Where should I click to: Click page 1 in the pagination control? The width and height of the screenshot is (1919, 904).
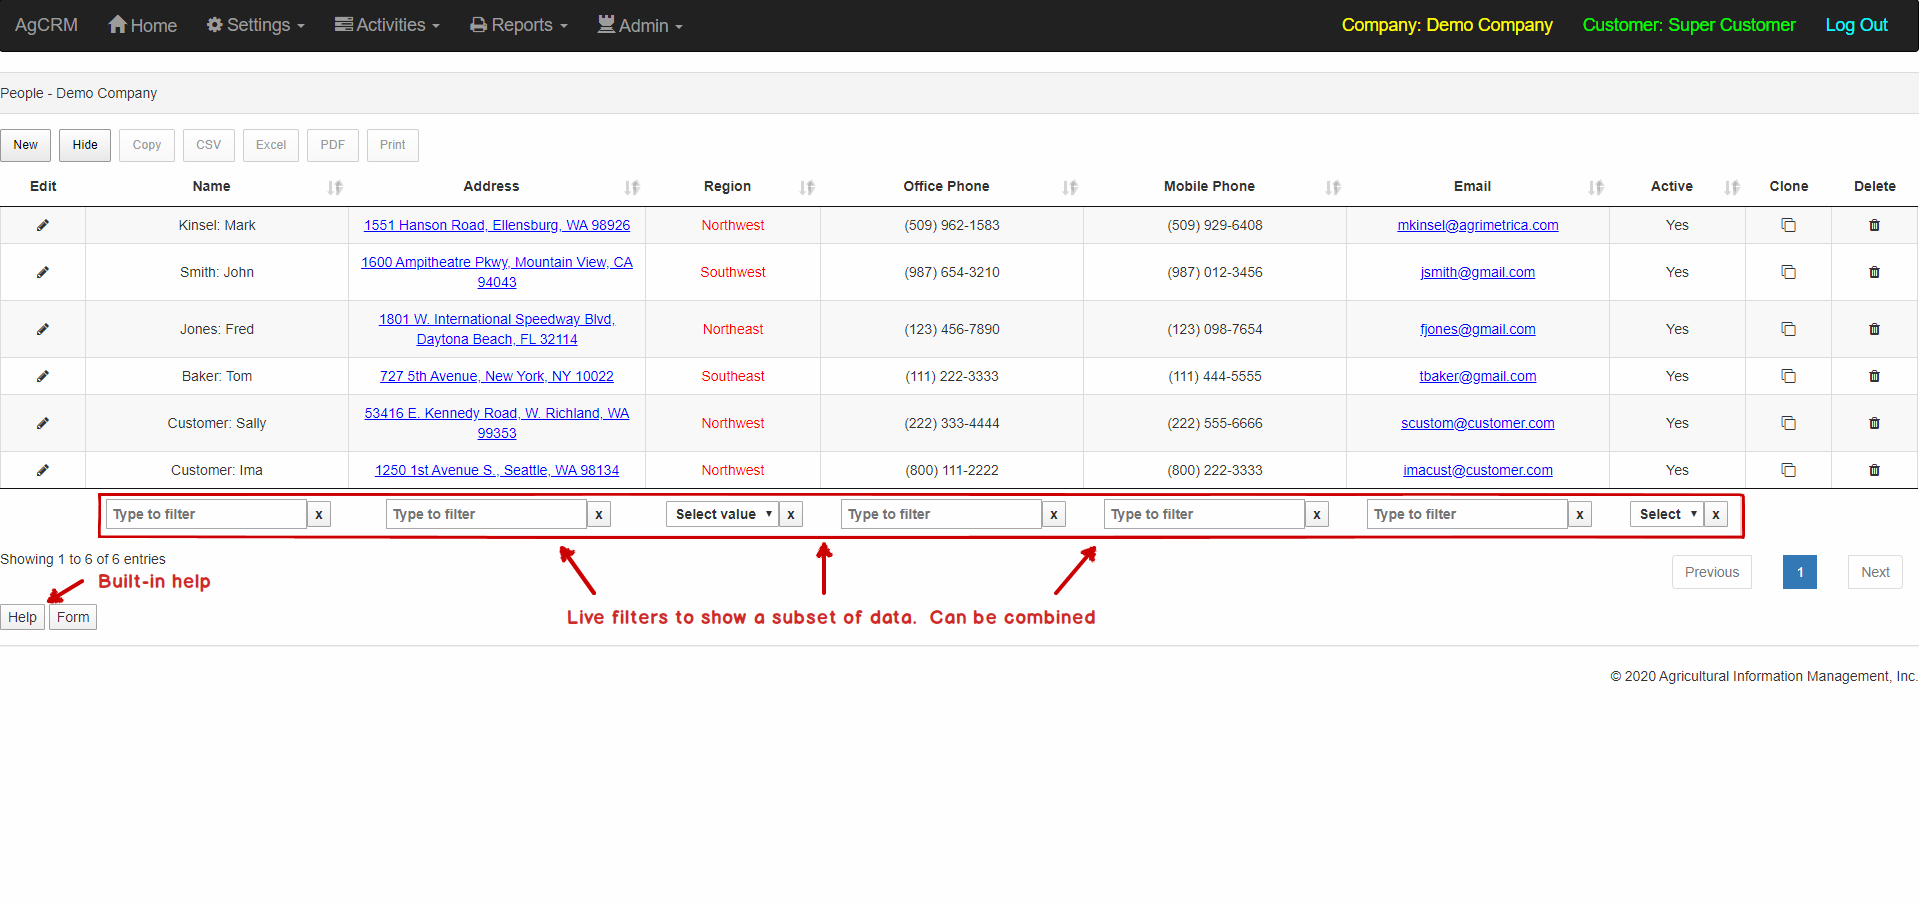1799,571
